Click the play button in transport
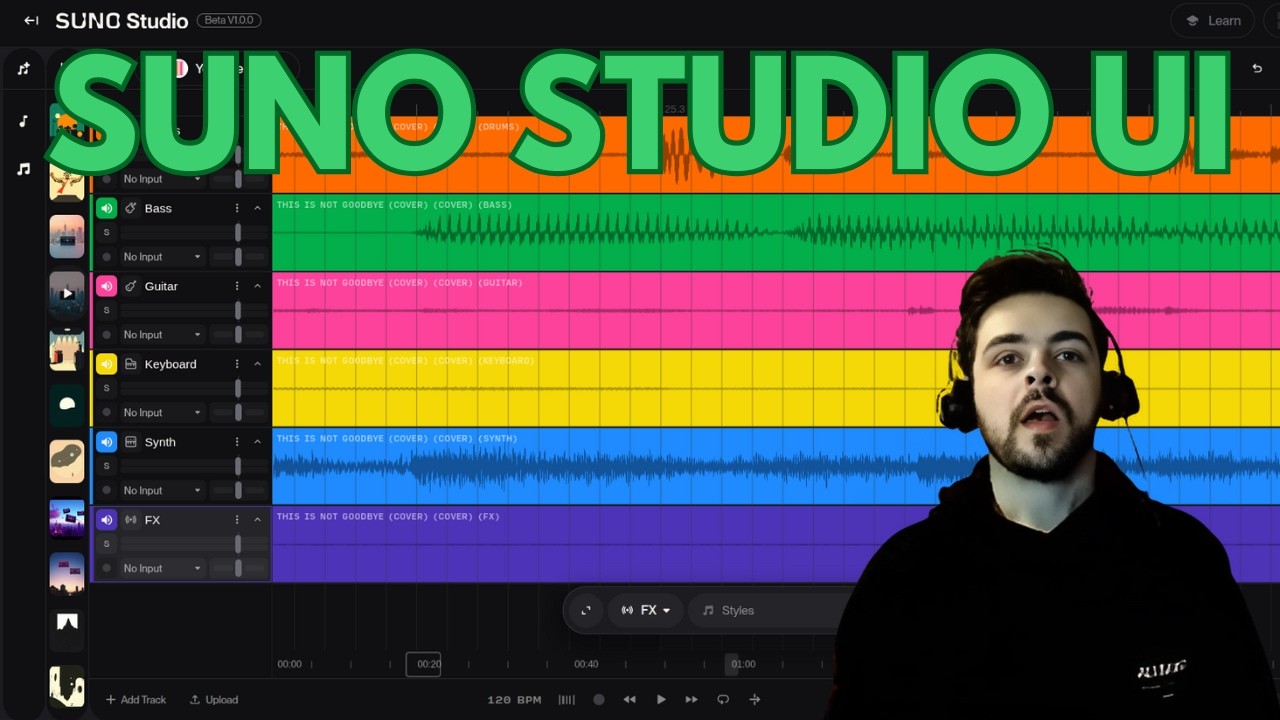Screen dimensions: 1280x720 (x=661, y=700)
